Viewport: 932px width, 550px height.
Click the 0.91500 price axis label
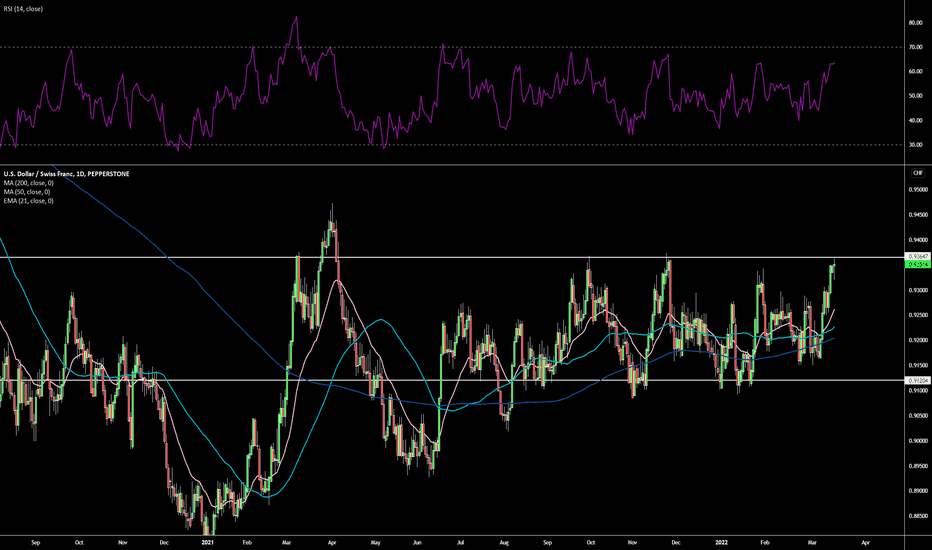point(917,365)
